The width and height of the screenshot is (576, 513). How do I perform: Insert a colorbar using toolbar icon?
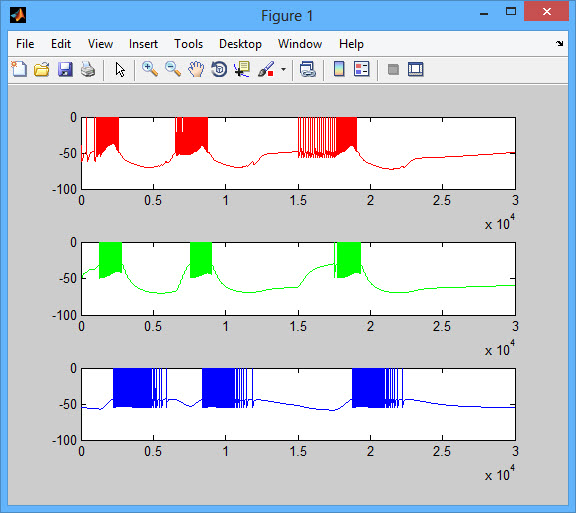coord(339,69)
